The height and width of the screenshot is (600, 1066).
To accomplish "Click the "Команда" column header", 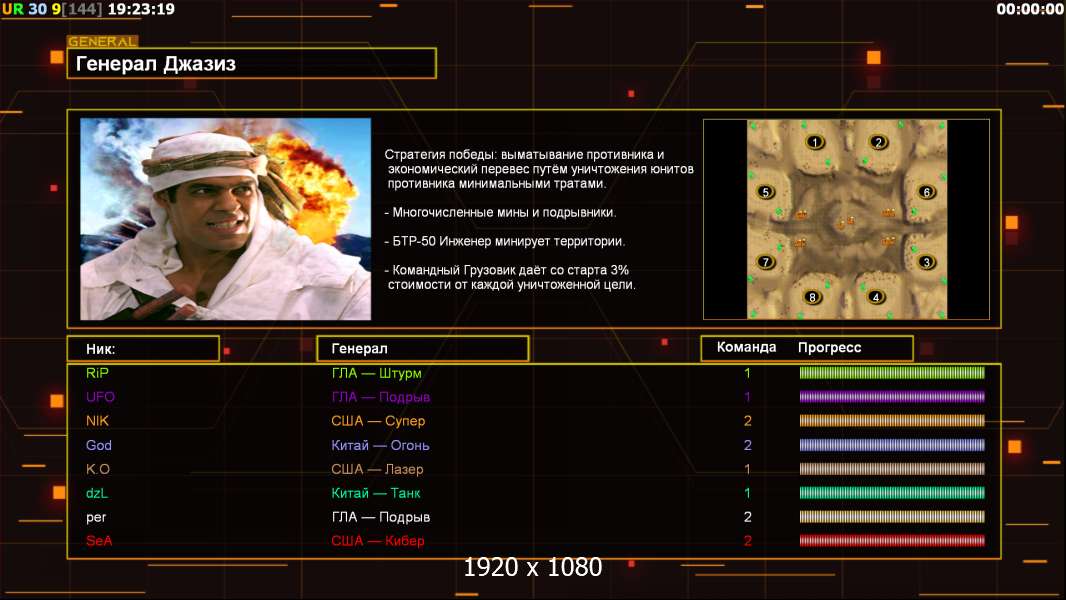I will tap(746, 347).
